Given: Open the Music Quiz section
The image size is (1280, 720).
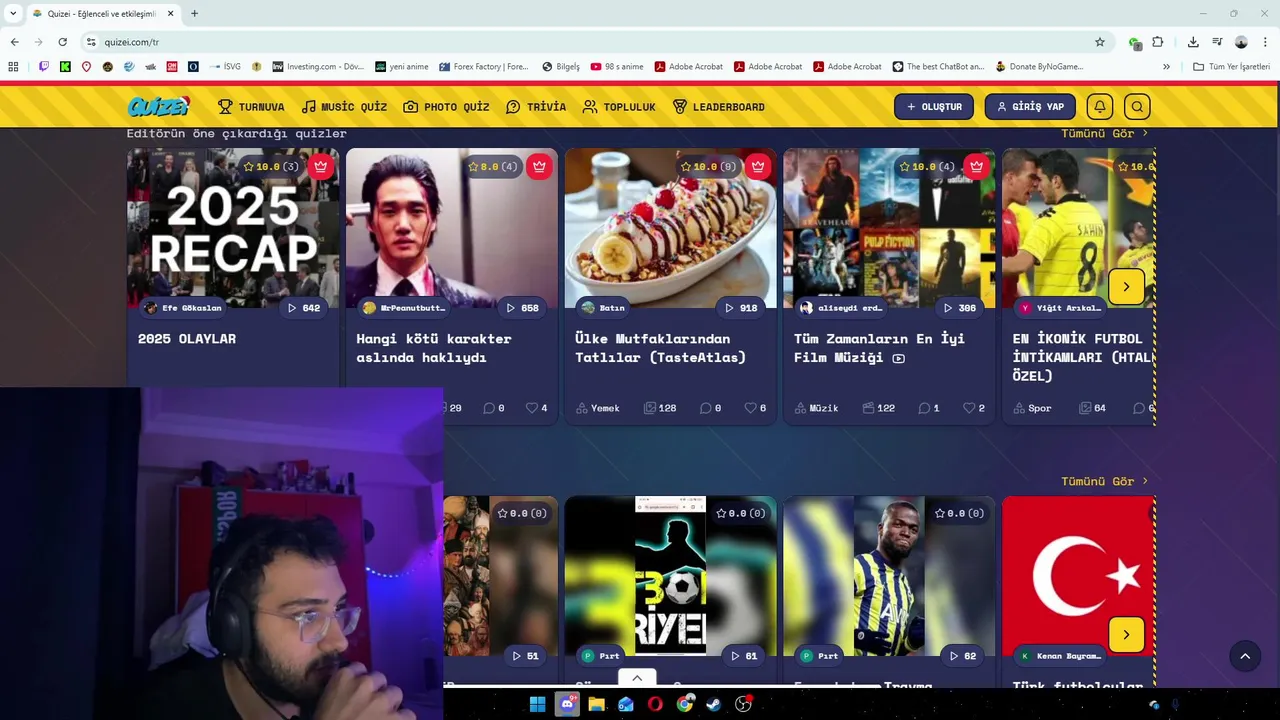Looking at the screenshot, I should 344,107.
